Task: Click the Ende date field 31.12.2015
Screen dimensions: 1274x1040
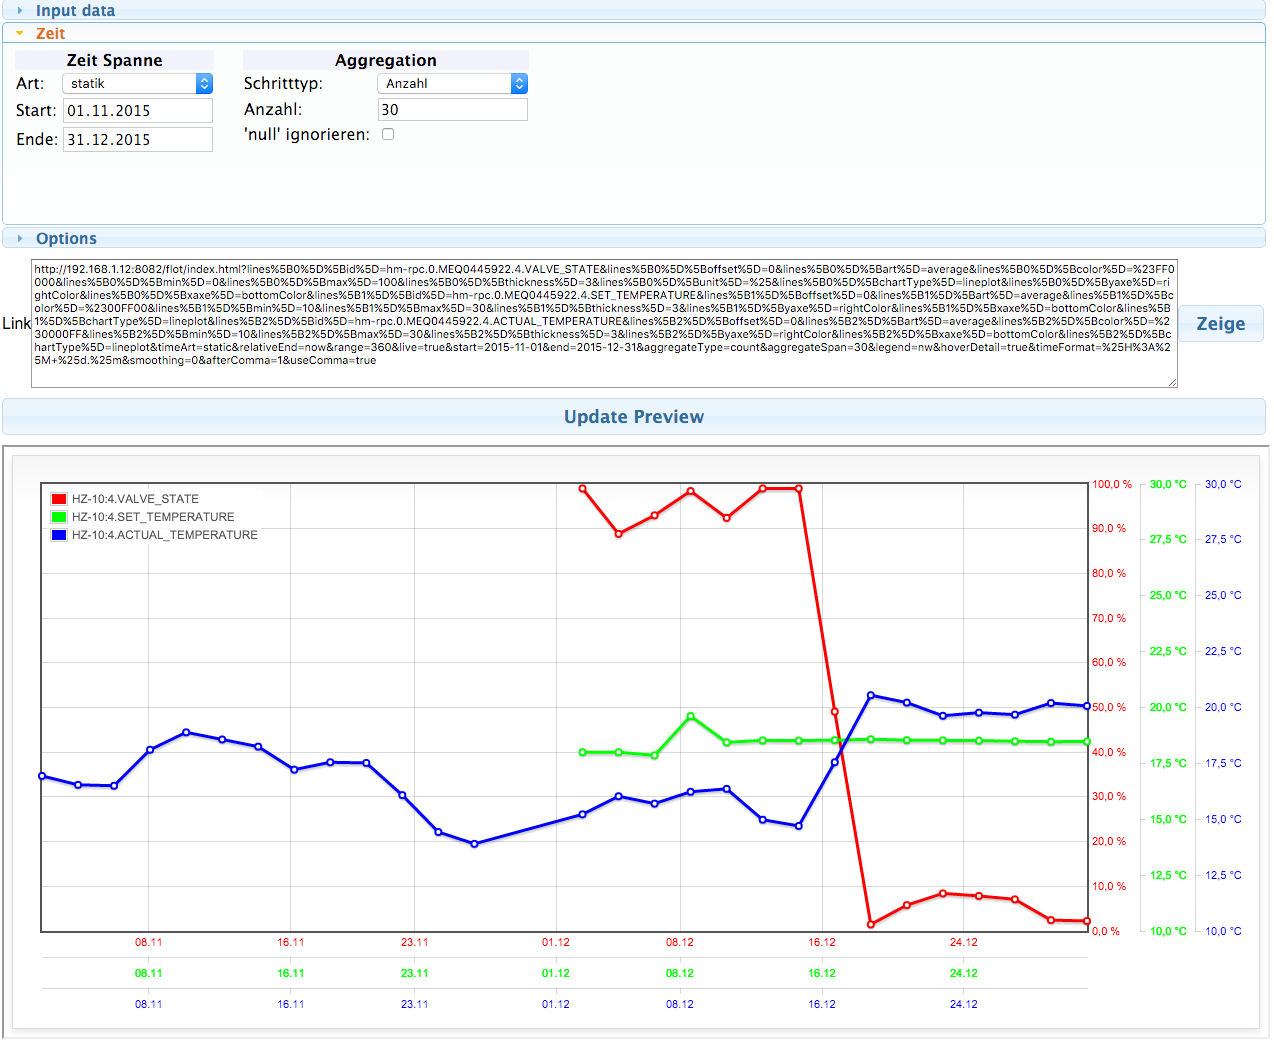Action: point(138,139)
